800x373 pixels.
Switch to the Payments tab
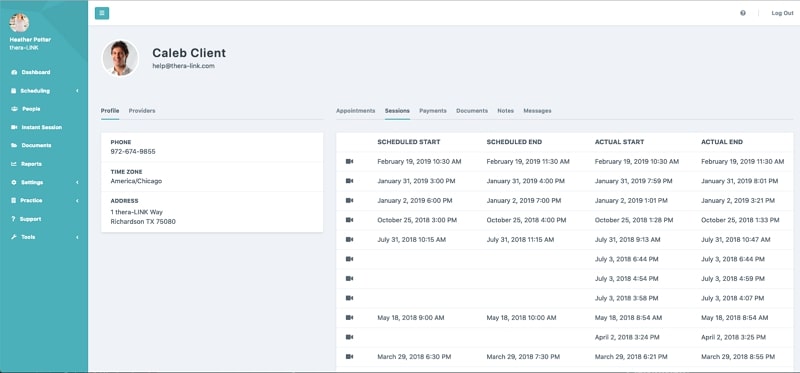click(433, 111)
